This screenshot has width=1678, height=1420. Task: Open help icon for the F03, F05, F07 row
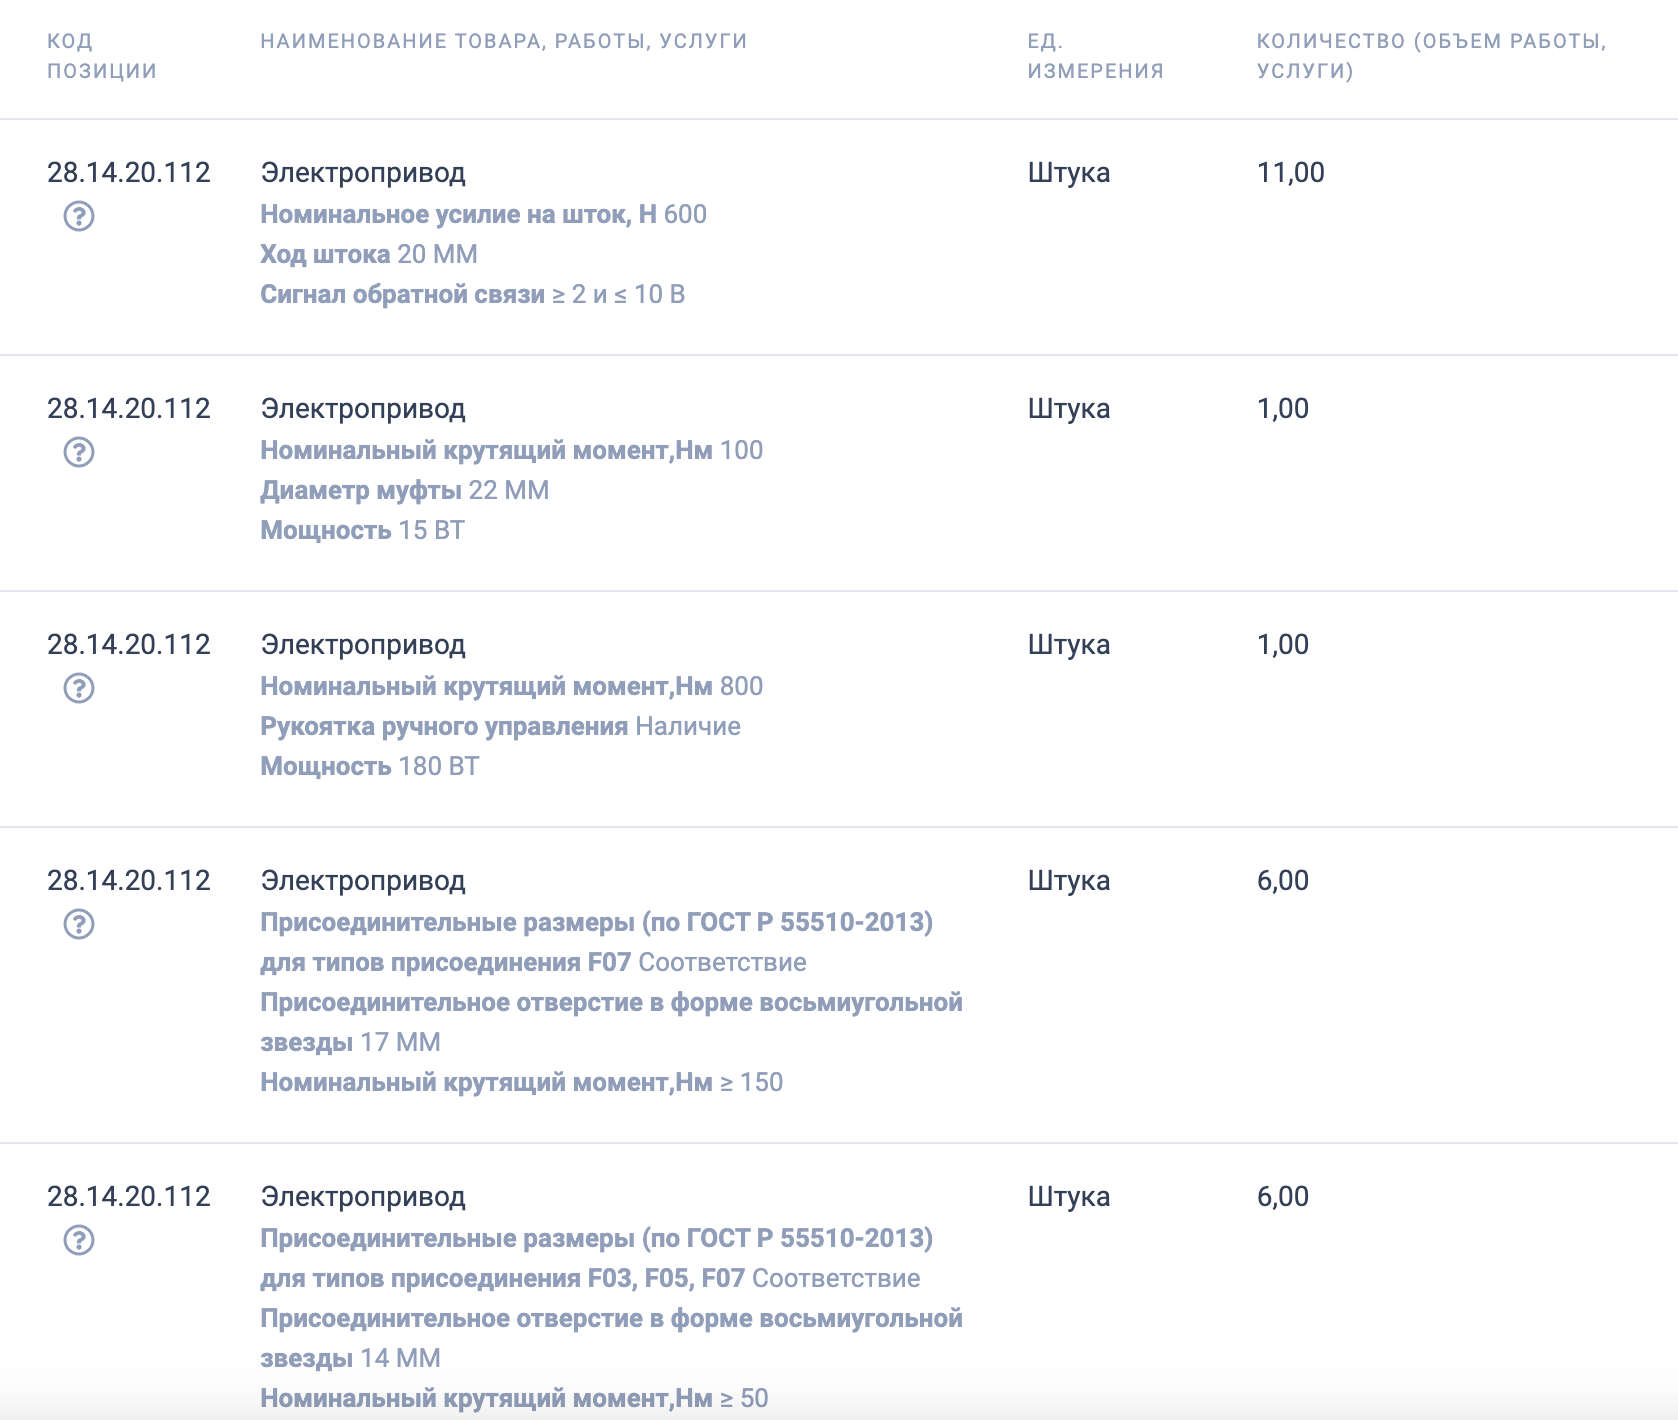click(79, 1240)
